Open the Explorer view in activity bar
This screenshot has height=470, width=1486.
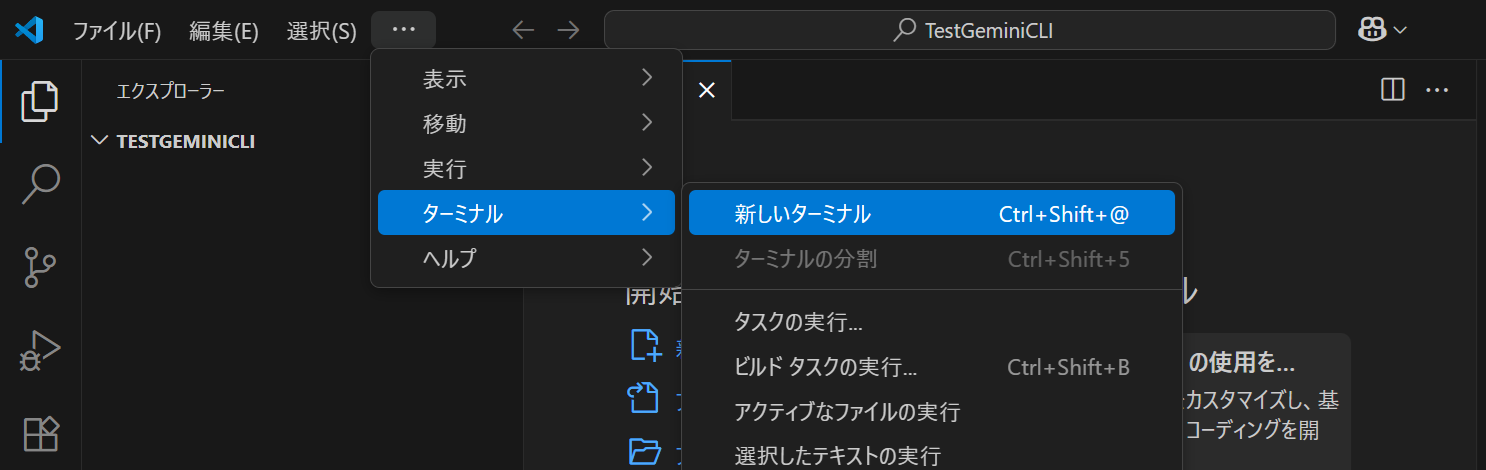coord(40,100)
